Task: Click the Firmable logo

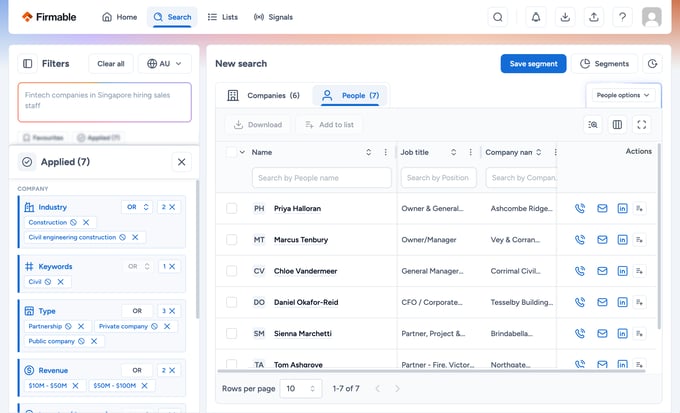Action: pyautogui.click(x=49, y=17)
